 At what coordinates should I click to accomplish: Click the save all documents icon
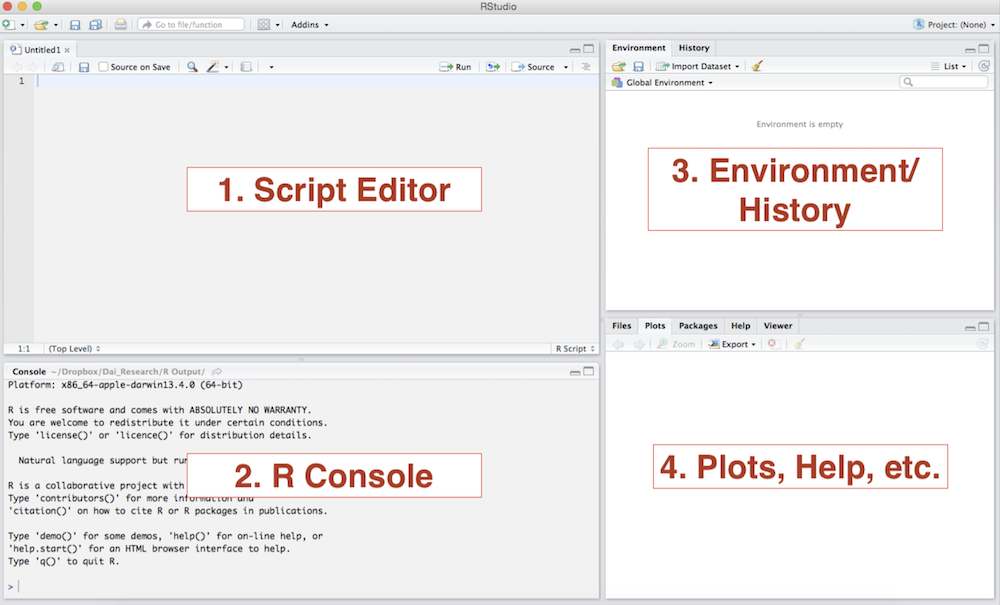[95, 24]
